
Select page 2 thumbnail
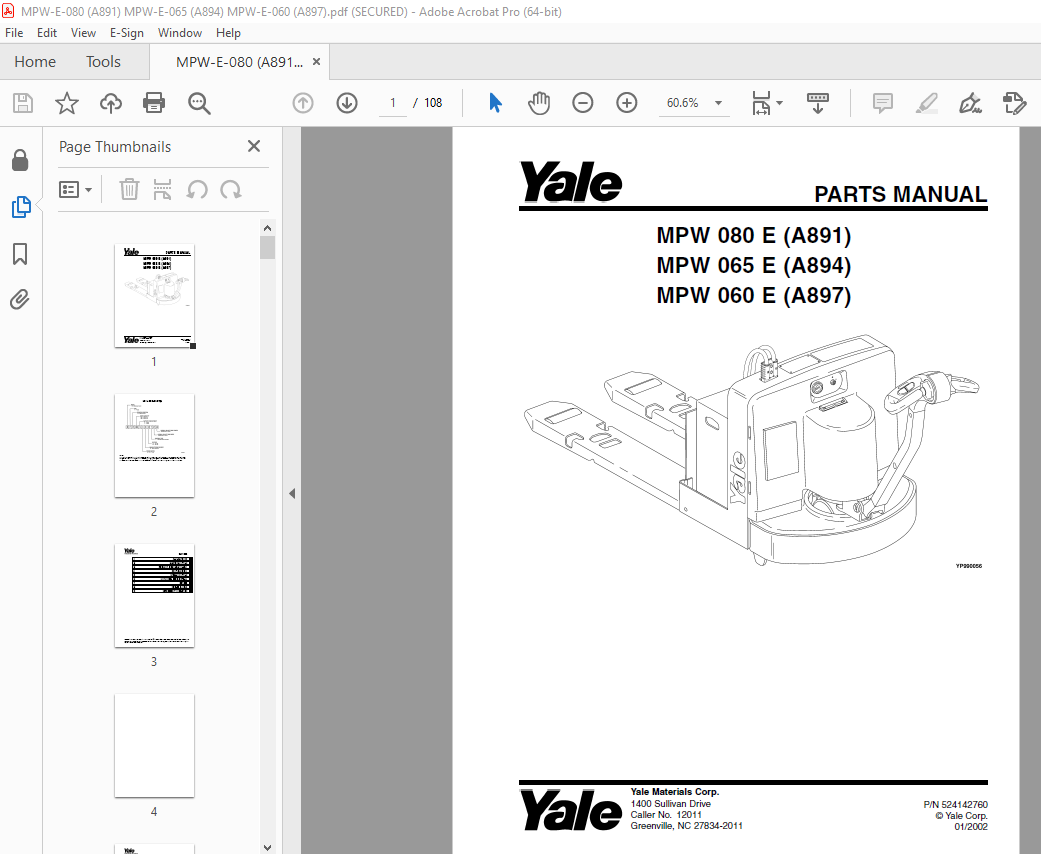point(154,446)
